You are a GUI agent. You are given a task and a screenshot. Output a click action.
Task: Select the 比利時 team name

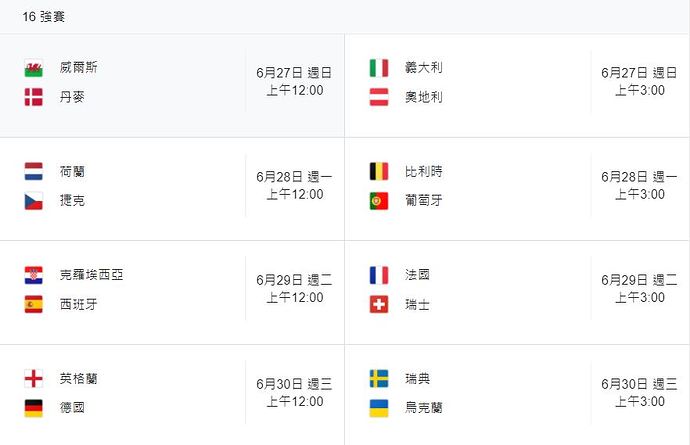(x=424, y=171)
